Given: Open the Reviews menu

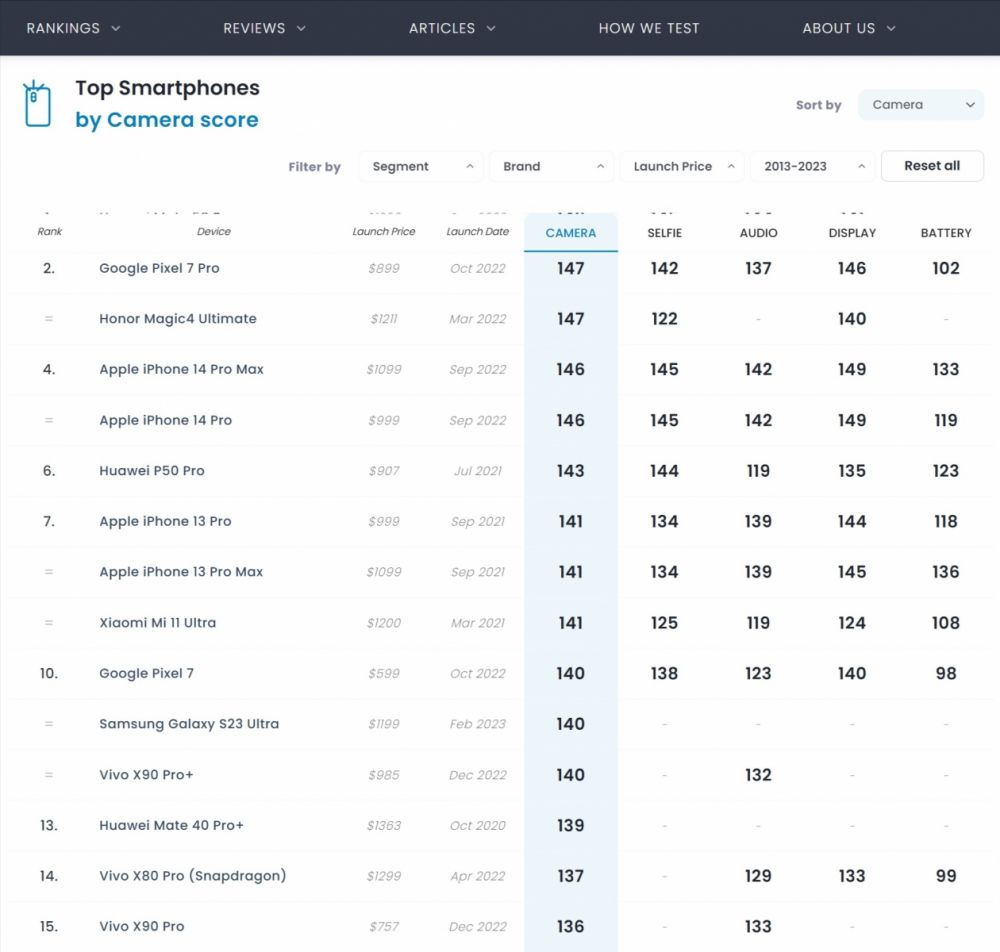Looking at the screenshot, I should click(264, 28).
